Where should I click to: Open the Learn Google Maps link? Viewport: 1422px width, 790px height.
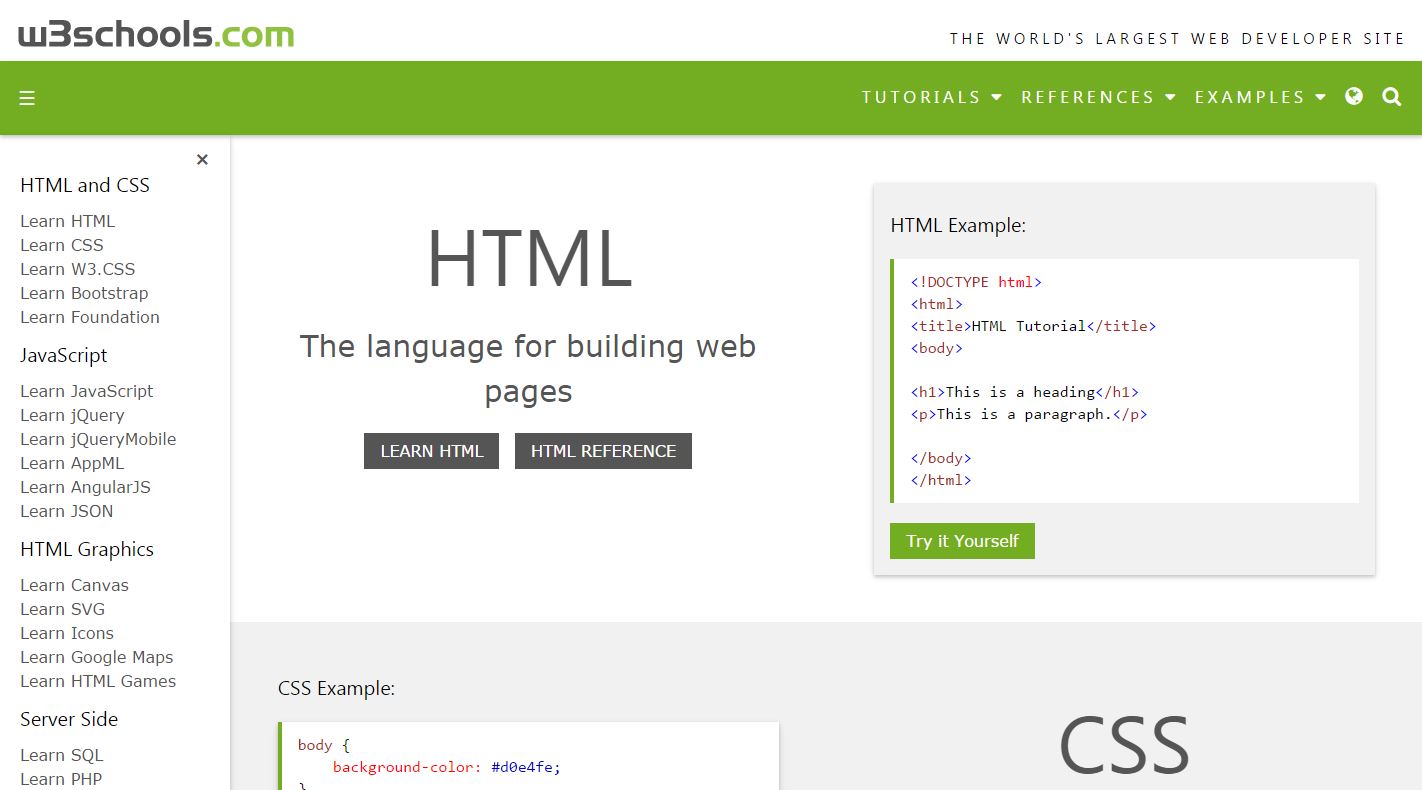click(96, 657)
